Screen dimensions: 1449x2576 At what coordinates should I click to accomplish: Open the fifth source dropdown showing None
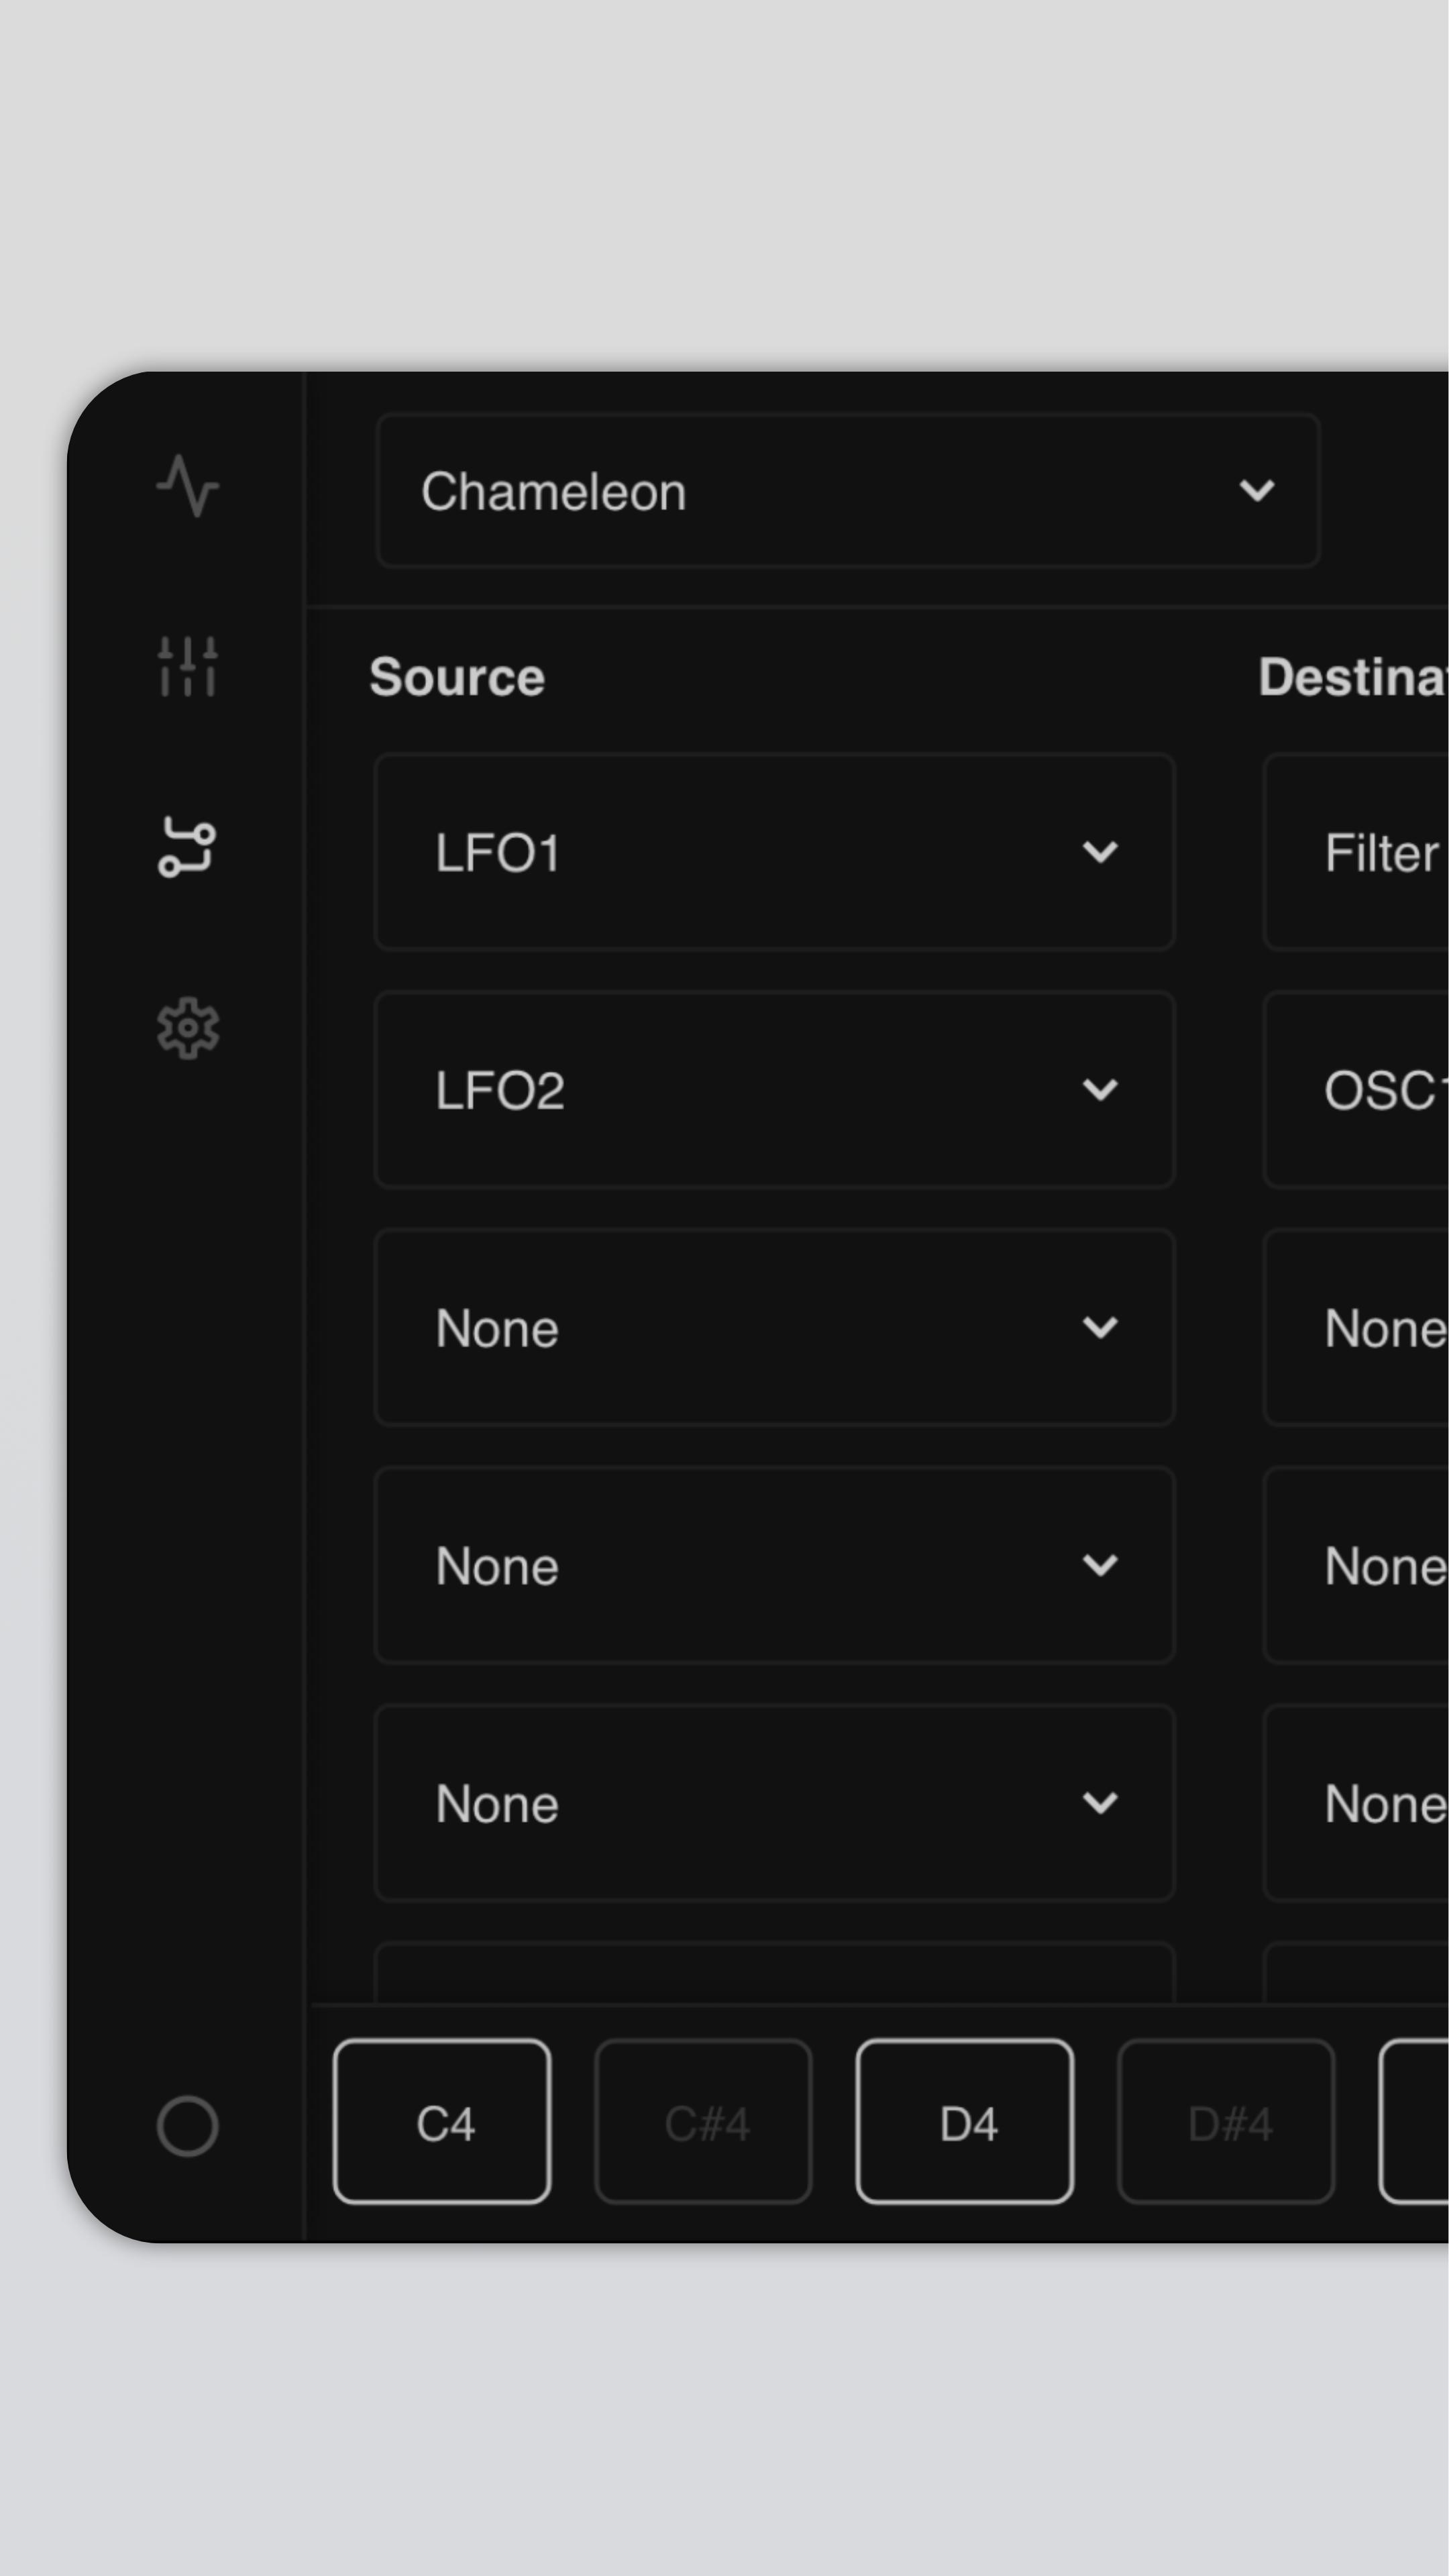[x=774, y=1803]
